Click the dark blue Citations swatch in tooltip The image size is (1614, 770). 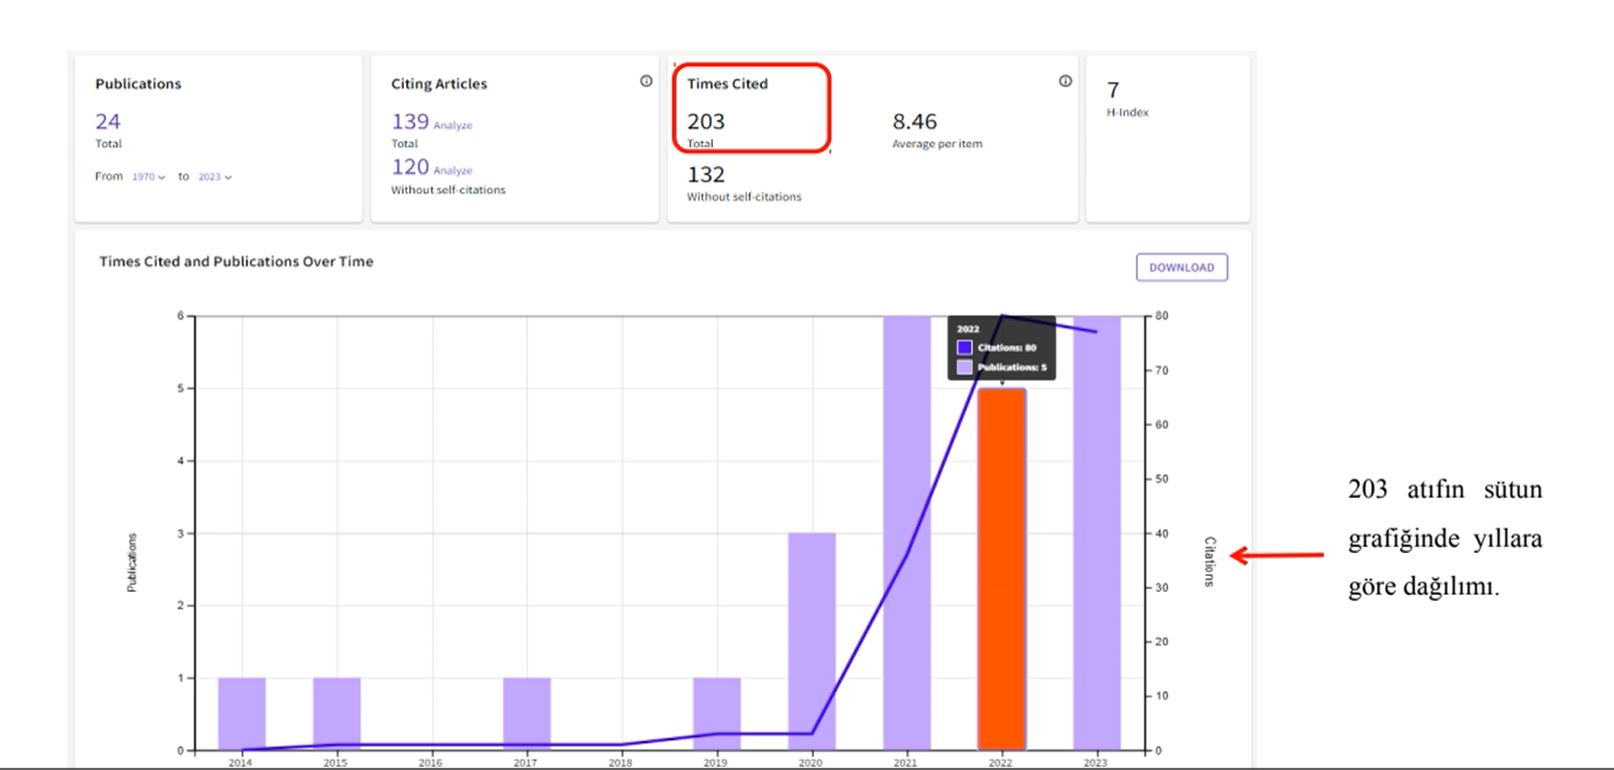click(x=964, y=348)
